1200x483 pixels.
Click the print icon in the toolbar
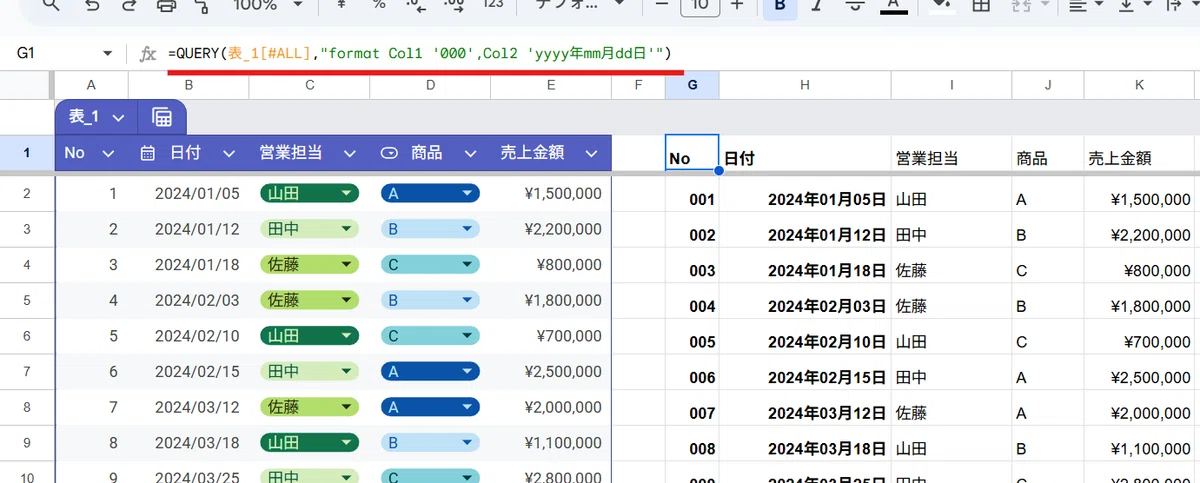click(x=167, y=6)
